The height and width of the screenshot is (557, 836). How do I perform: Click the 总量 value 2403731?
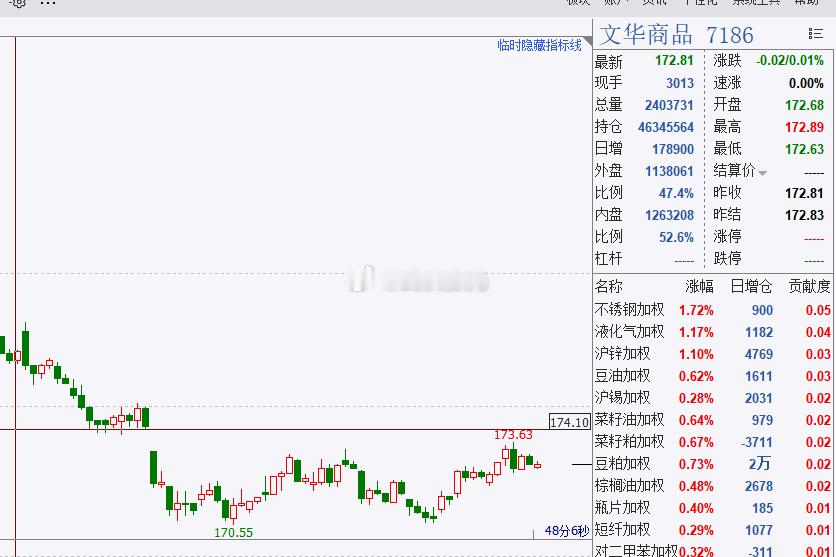click(x=669, y=105)
